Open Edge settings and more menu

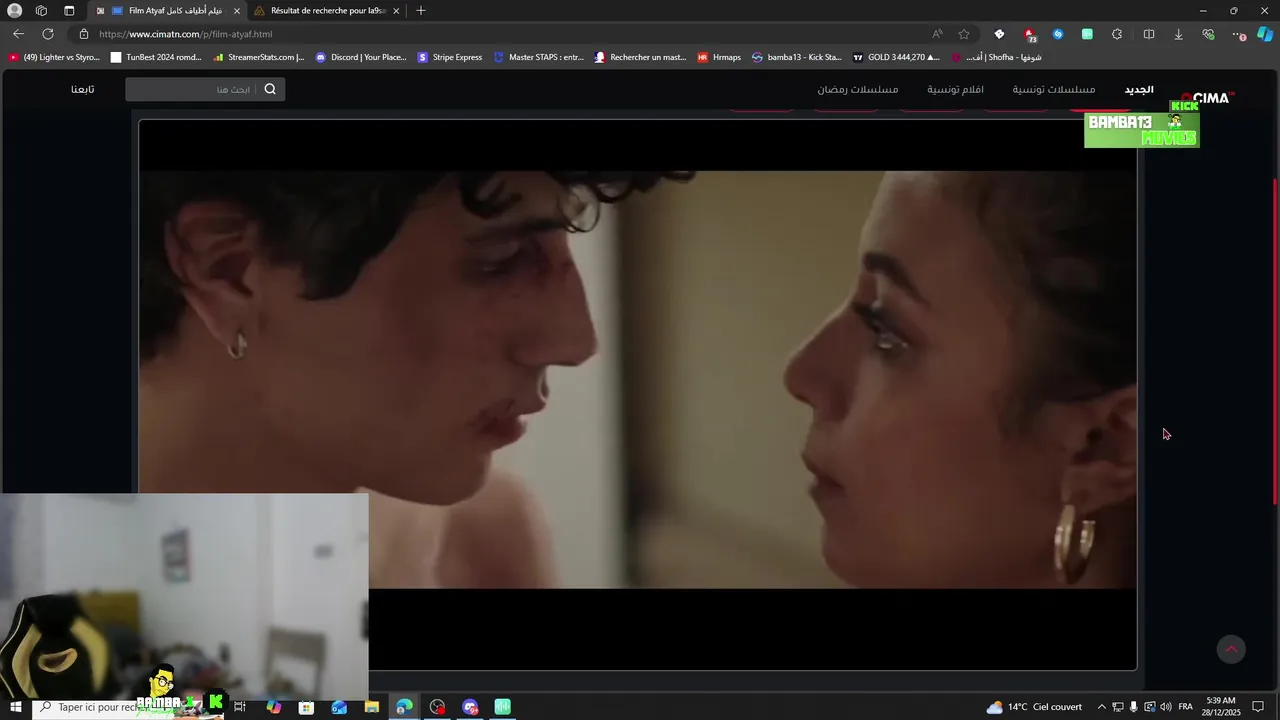tap(1238, 34)
